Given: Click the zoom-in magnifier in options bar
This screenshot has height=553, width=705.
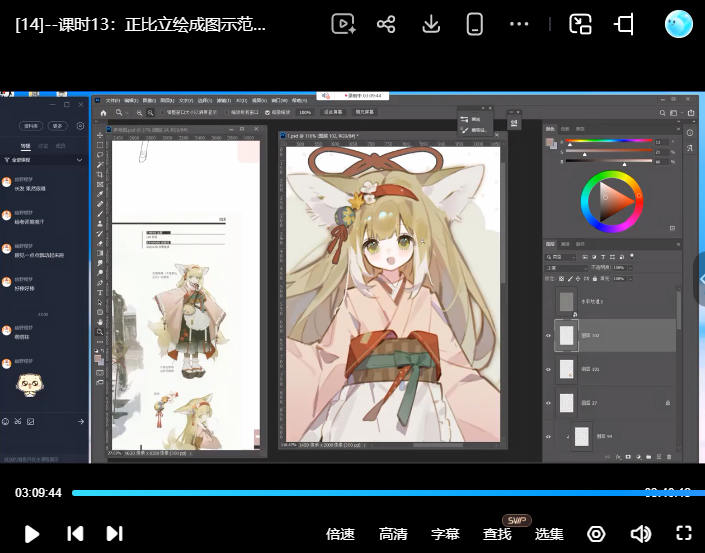Looking at the screenshot, I should point(139,113).
